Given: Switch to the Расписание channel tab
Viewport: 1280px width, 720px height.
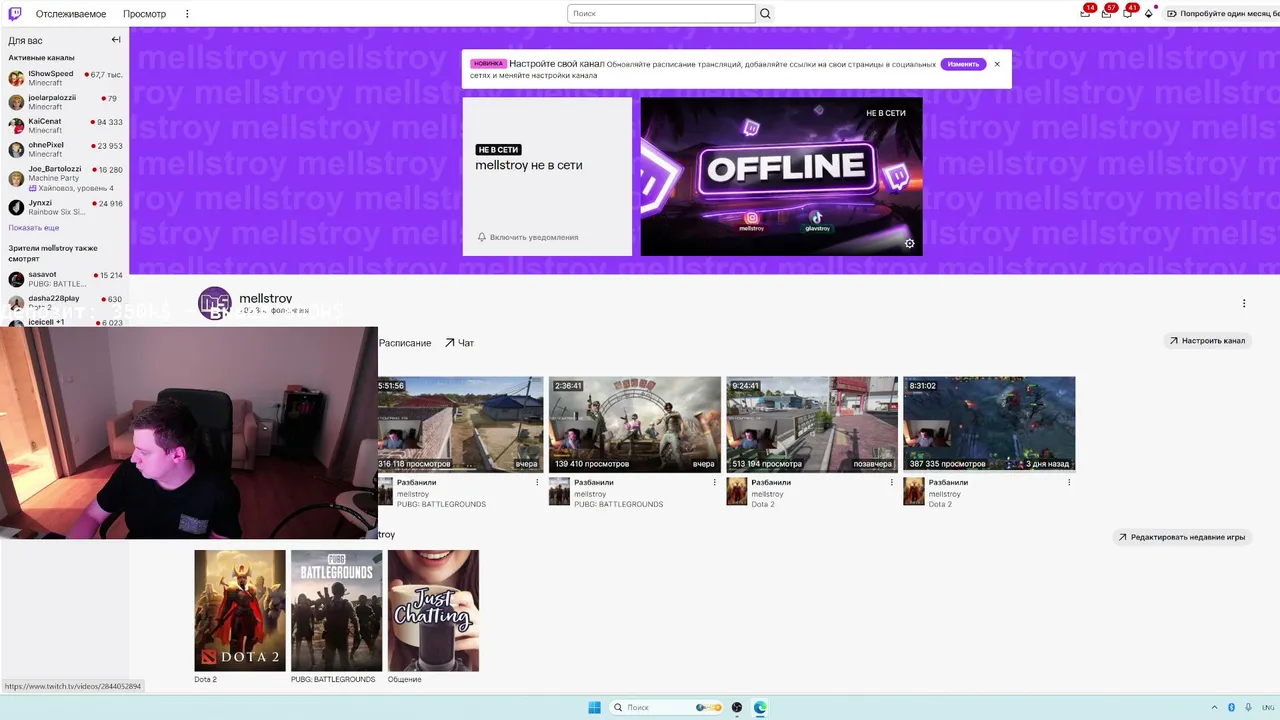Looking at the screenshot, I should click(405, 343).
